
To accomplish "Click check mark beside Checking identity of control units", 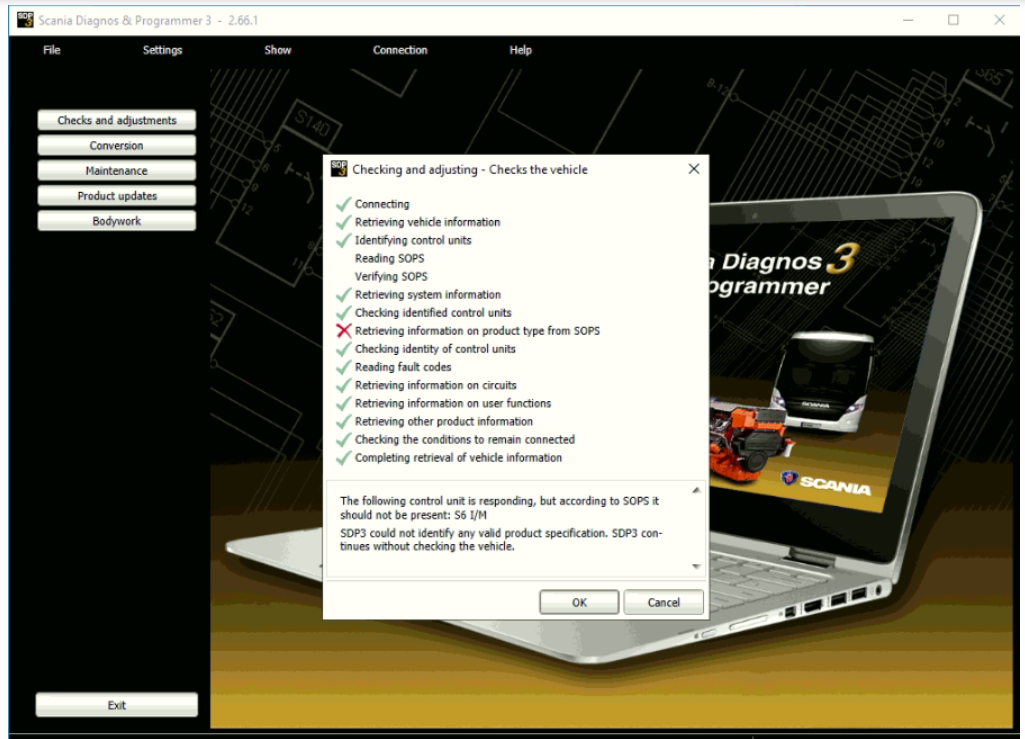I will [x=344, y=349].
